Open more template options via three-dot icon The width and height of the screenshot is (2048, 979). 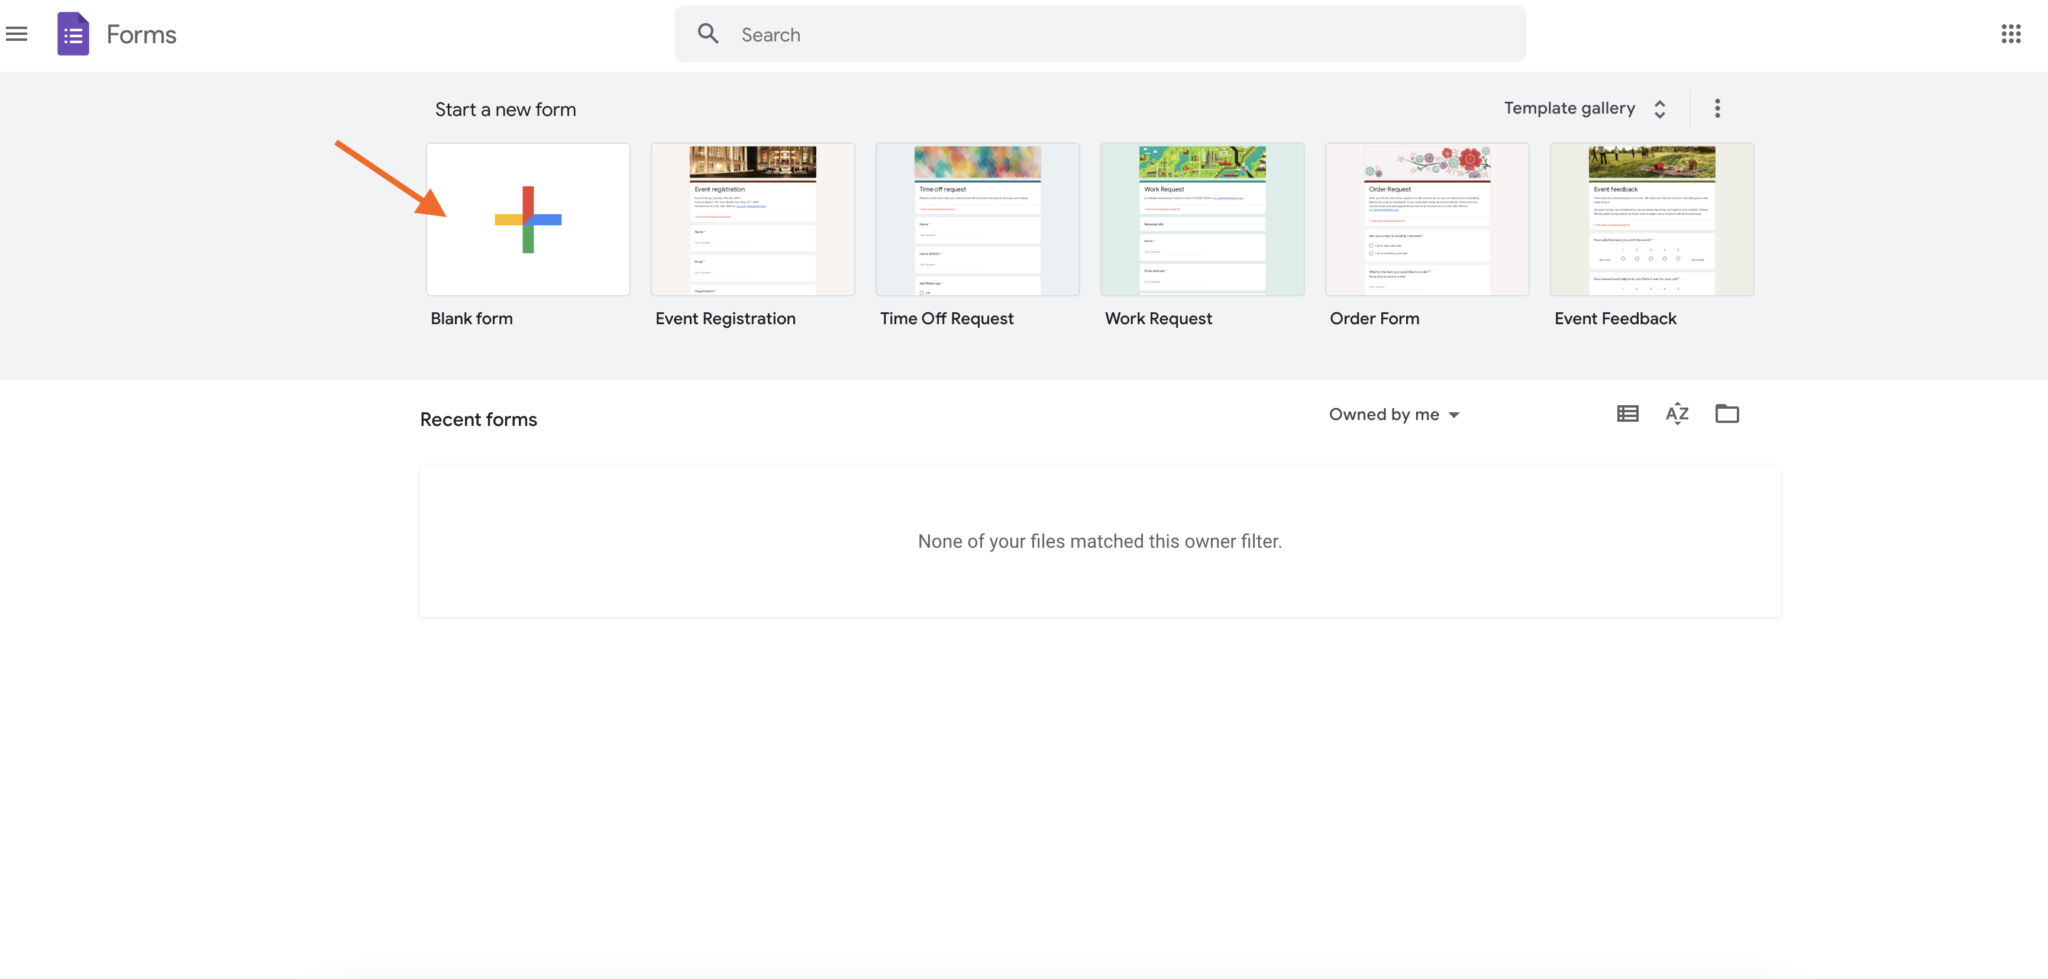[1718, 107]
